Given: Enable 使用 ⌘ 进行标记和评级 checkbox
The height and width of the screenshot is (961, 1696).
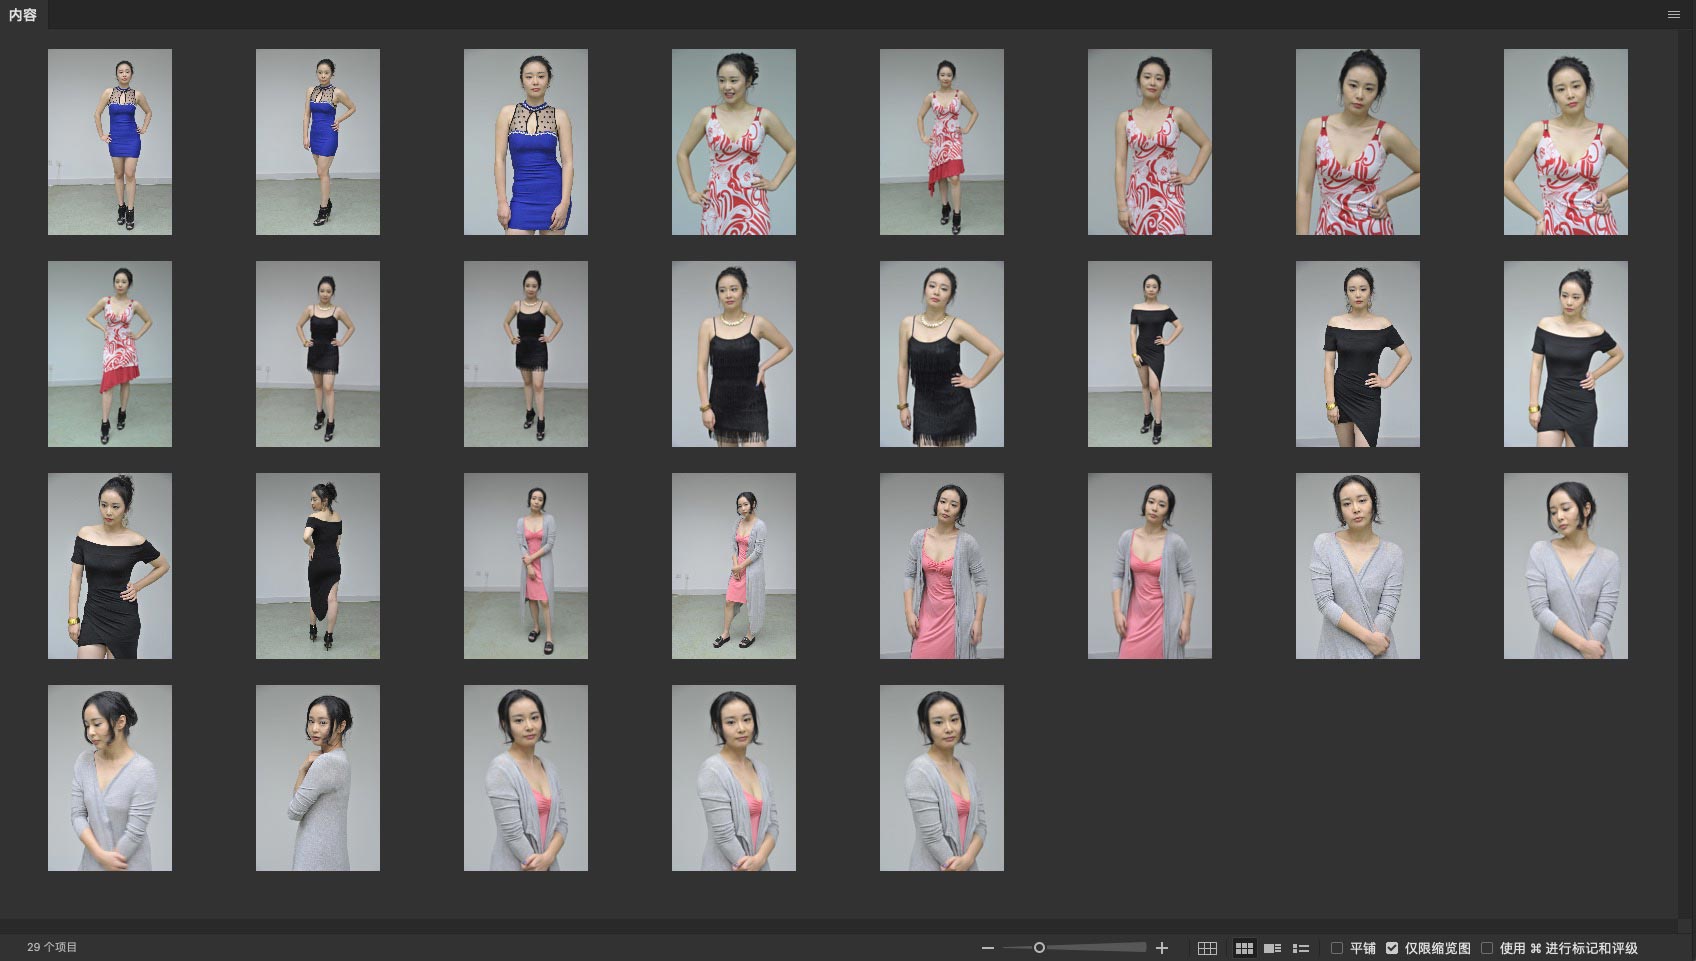Looking at the screenshot, I should click(x=1487, y=948).
